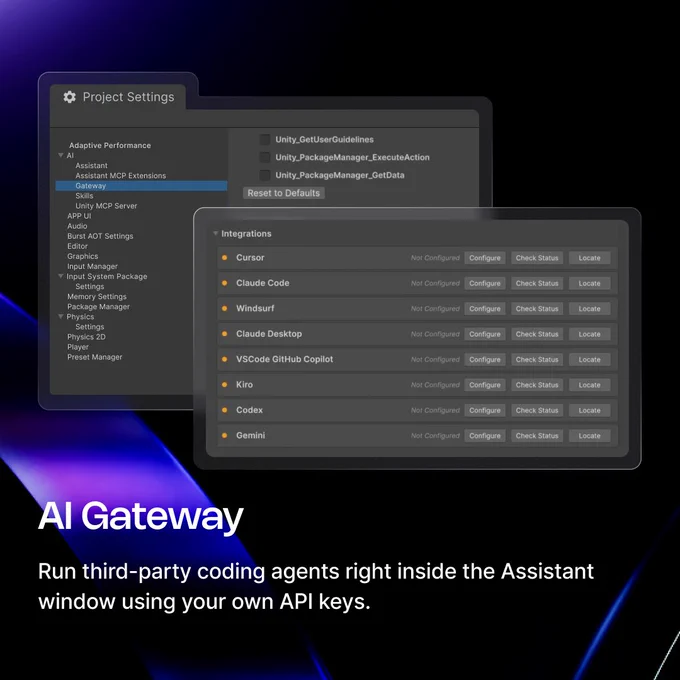Locate VSCode GitHub Copilot installation
The height and width of the screenshot is (680, 680).
[x=589, y=359]
